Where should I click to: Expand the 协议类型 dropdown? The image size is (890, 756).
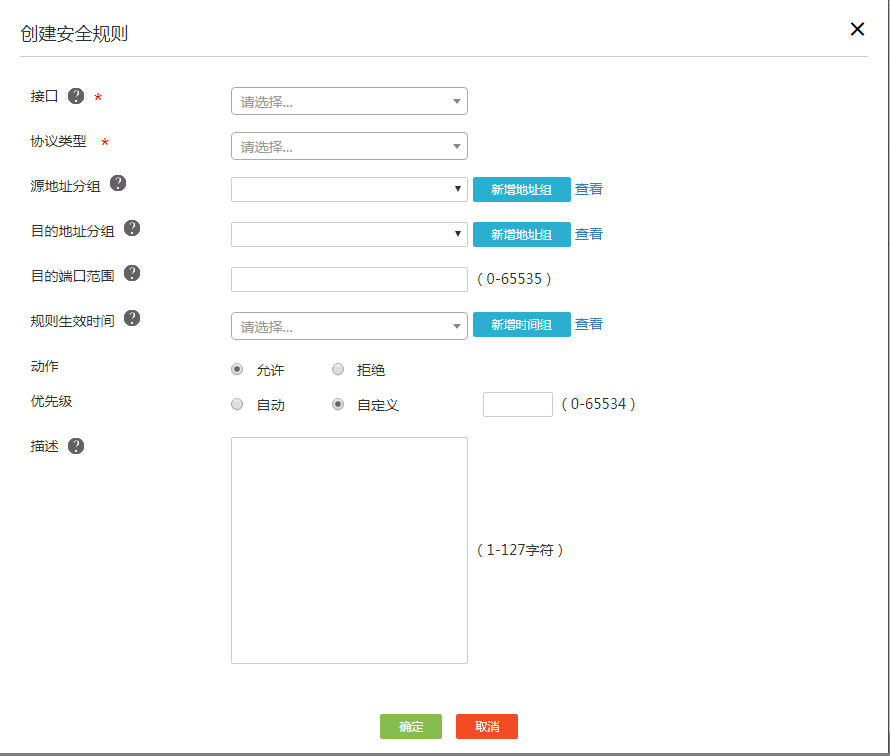pos(349,146)
